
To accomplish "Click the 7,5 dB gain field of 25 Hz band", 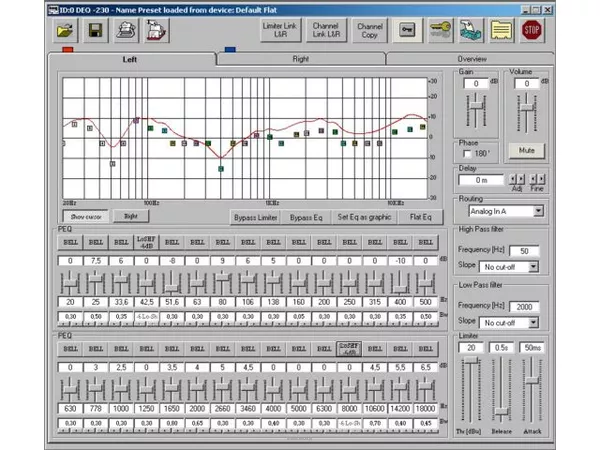I will click(x=96, y=261).
